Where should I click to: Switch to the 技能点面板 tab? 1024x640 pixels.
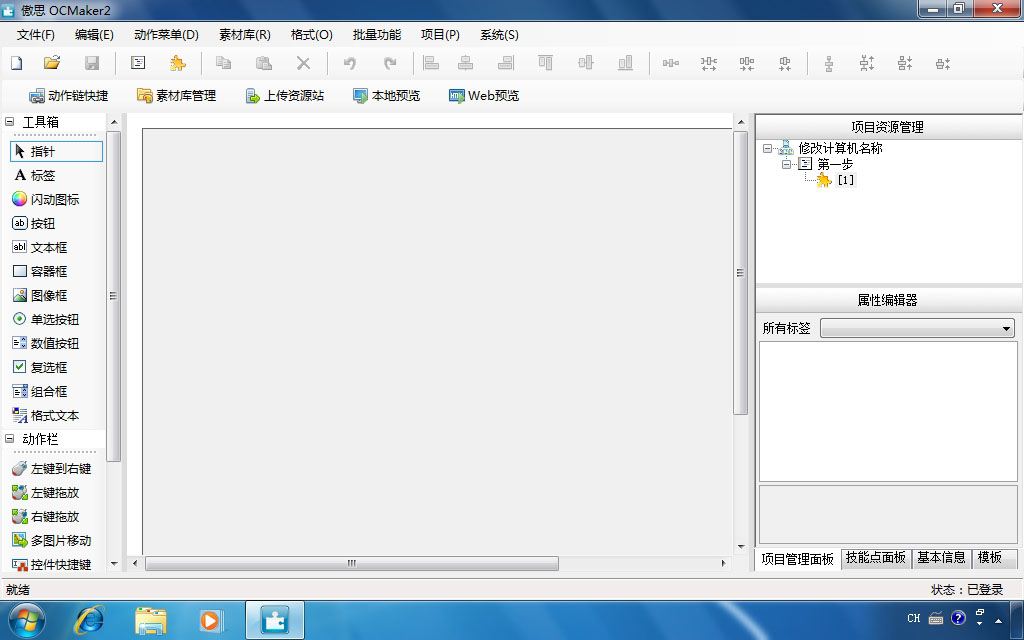pyautogui.click(x=875, y=557)
